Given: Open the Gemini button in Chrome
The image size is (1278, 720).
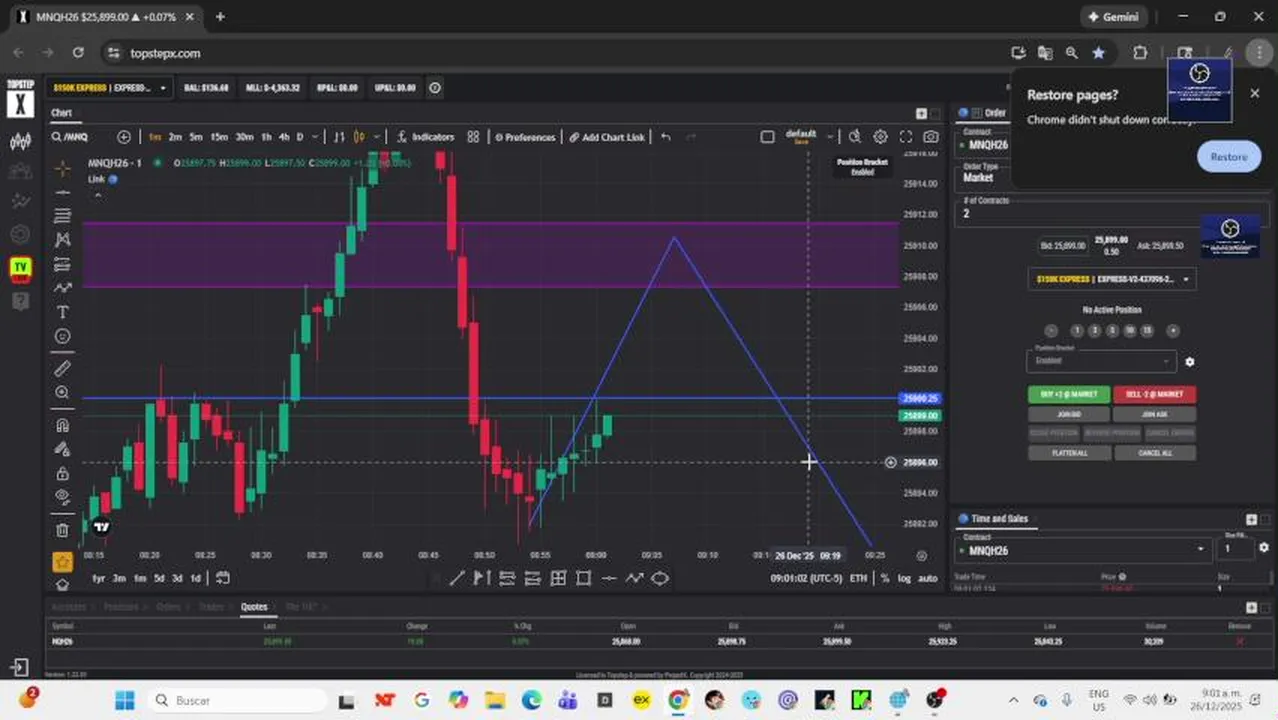Looking at the screenshot, I should tap(1113, 17).
